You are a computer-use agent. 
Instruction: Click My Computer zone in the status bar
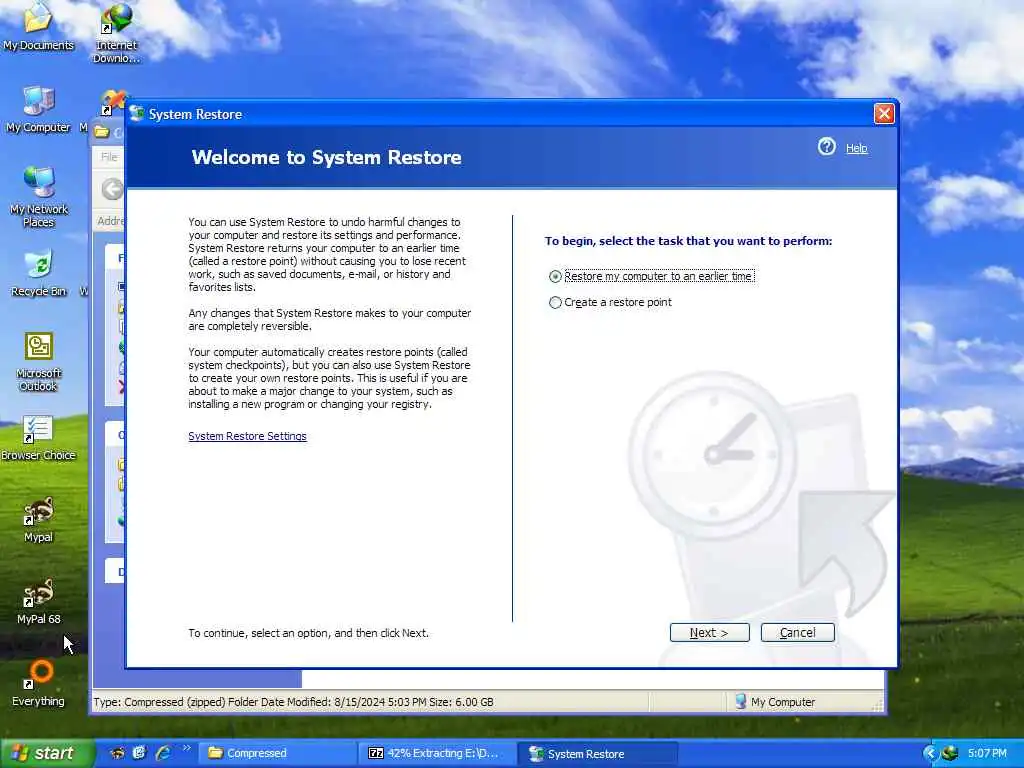click(x=775, y=702)
